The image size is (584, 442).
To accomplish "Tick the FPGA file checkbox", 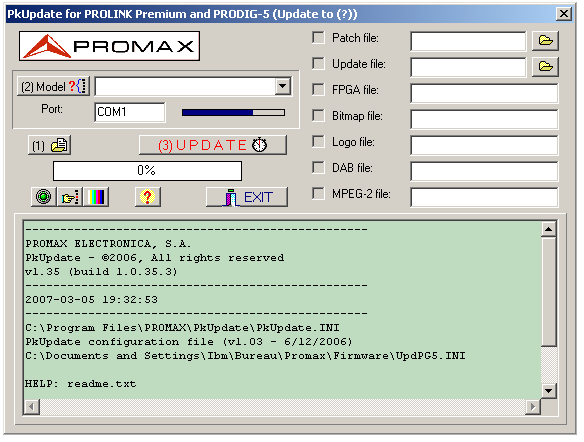I will click(x=318, y=89).
